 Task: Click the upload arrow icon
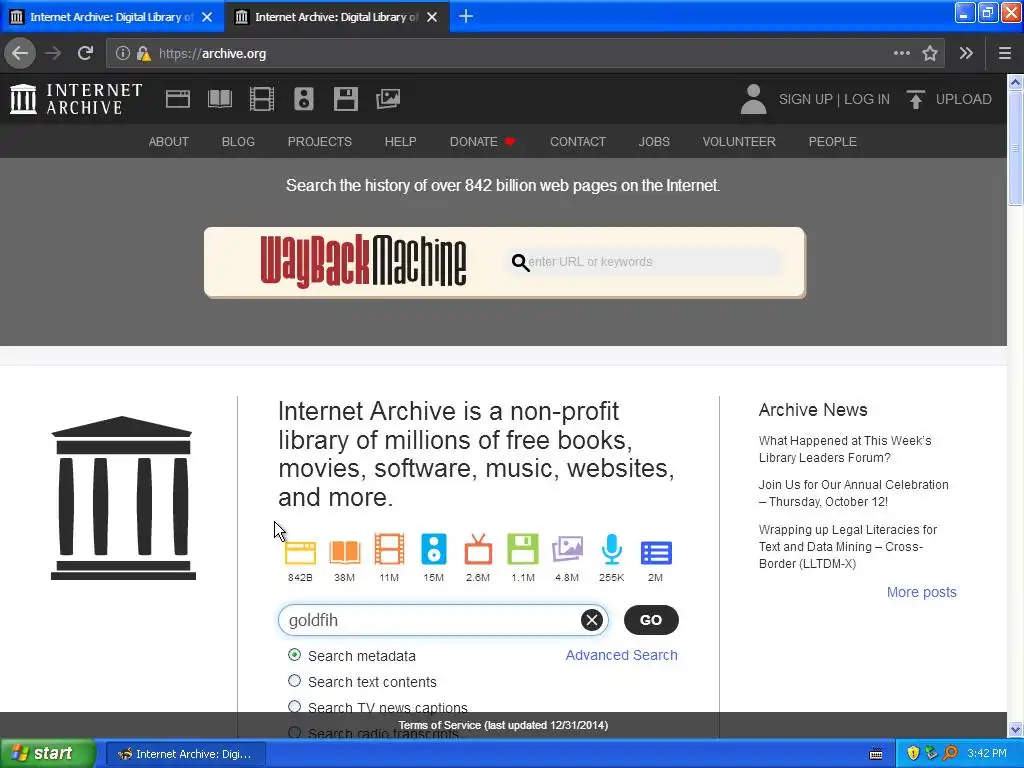point(916,99)
